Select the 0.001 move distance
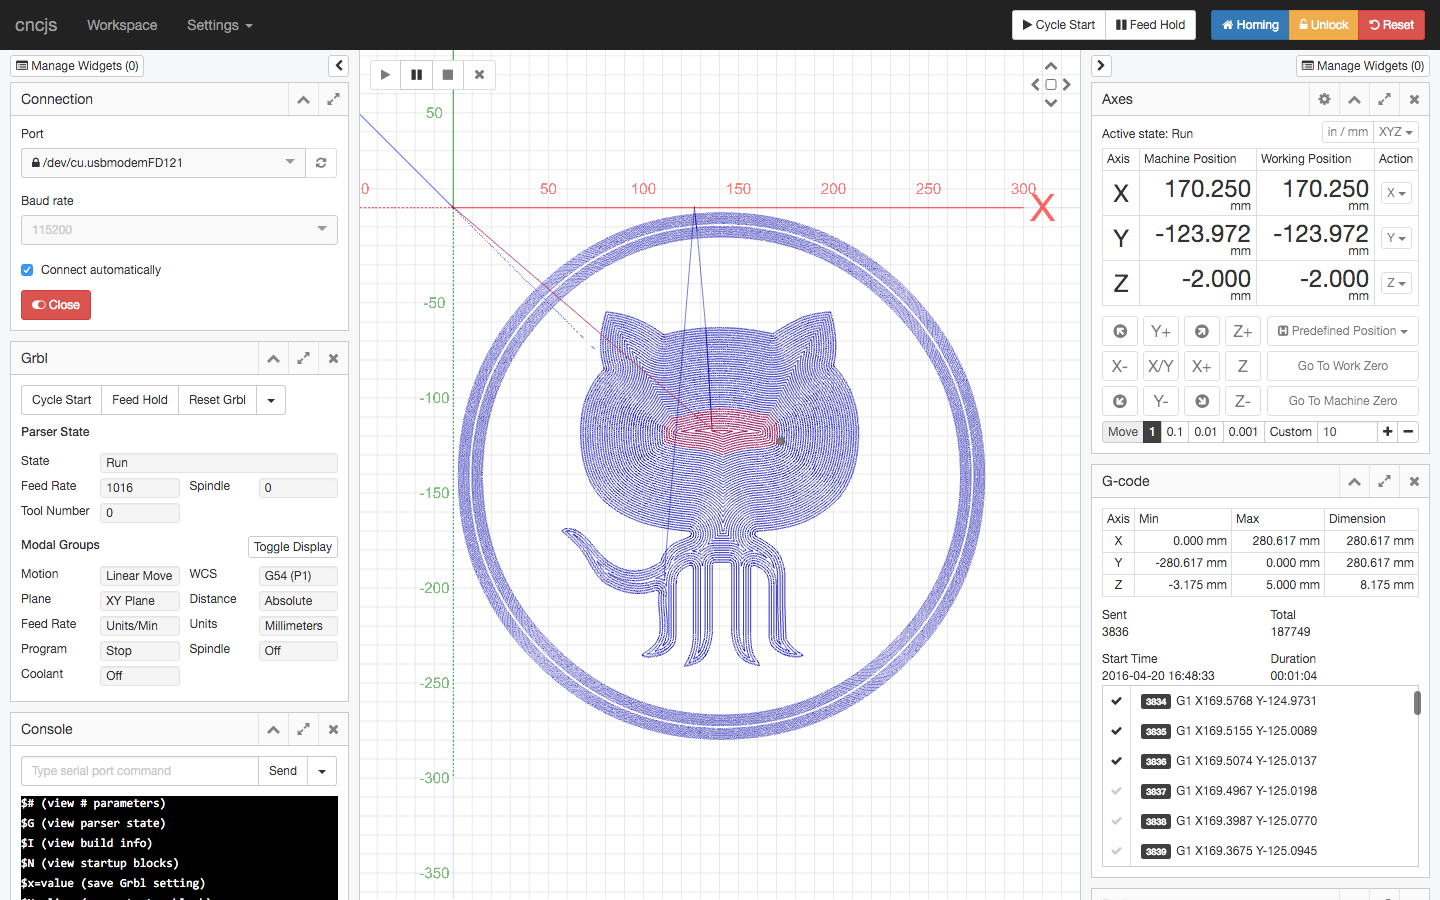Viewport: 1440px width, 900px height. tap(1243, 432)
